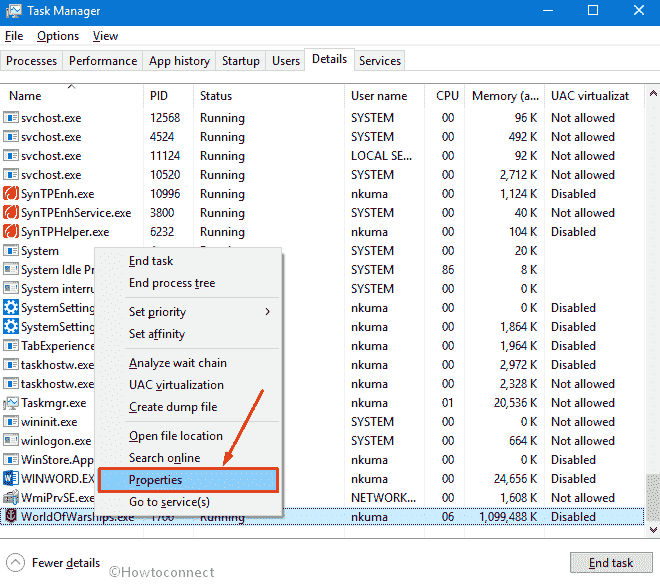Click the svchost.exe icon for PID 11124
The width and height of the screenshot is (660, 587).
(11, 156)
